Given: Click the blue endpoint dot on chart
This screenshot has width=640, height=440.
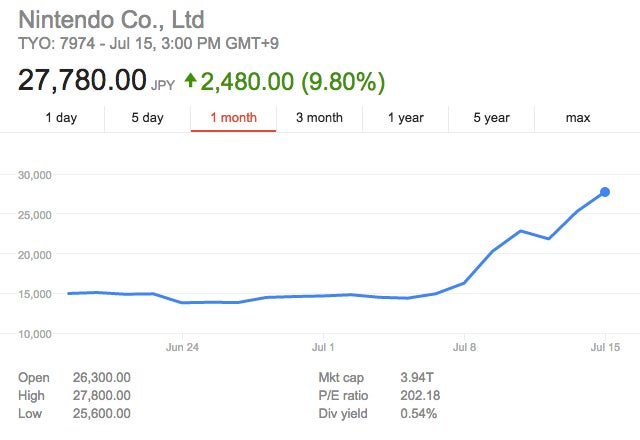Looking at the screenshot, I should (605, 192).
